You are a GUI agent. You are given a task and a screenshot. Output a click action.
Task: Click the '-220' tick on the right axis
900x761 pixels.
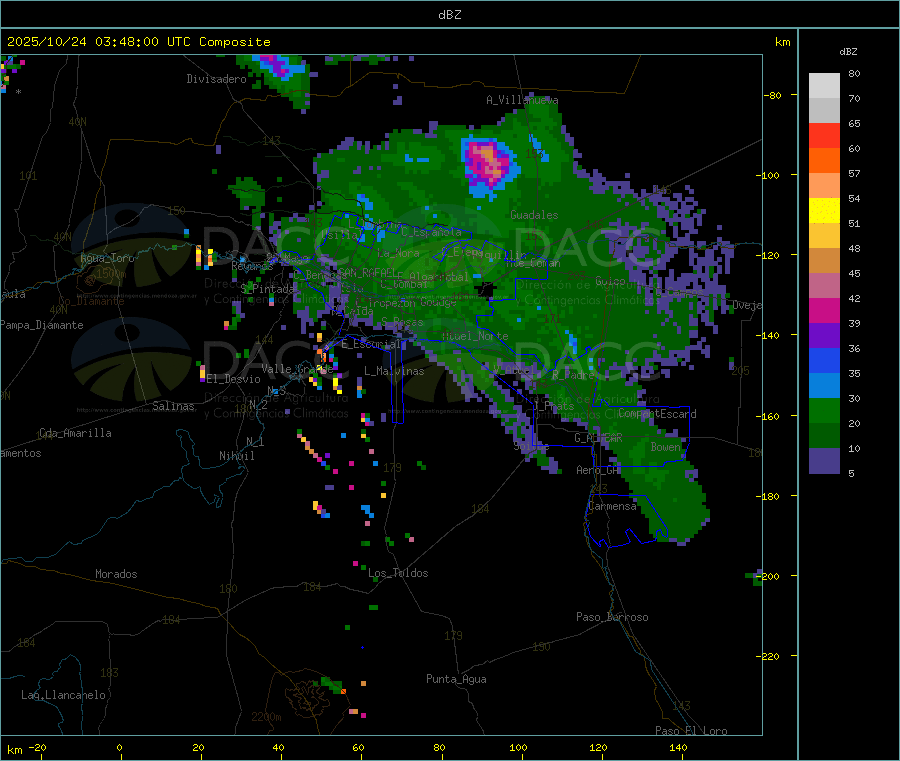tap(769, 657)
